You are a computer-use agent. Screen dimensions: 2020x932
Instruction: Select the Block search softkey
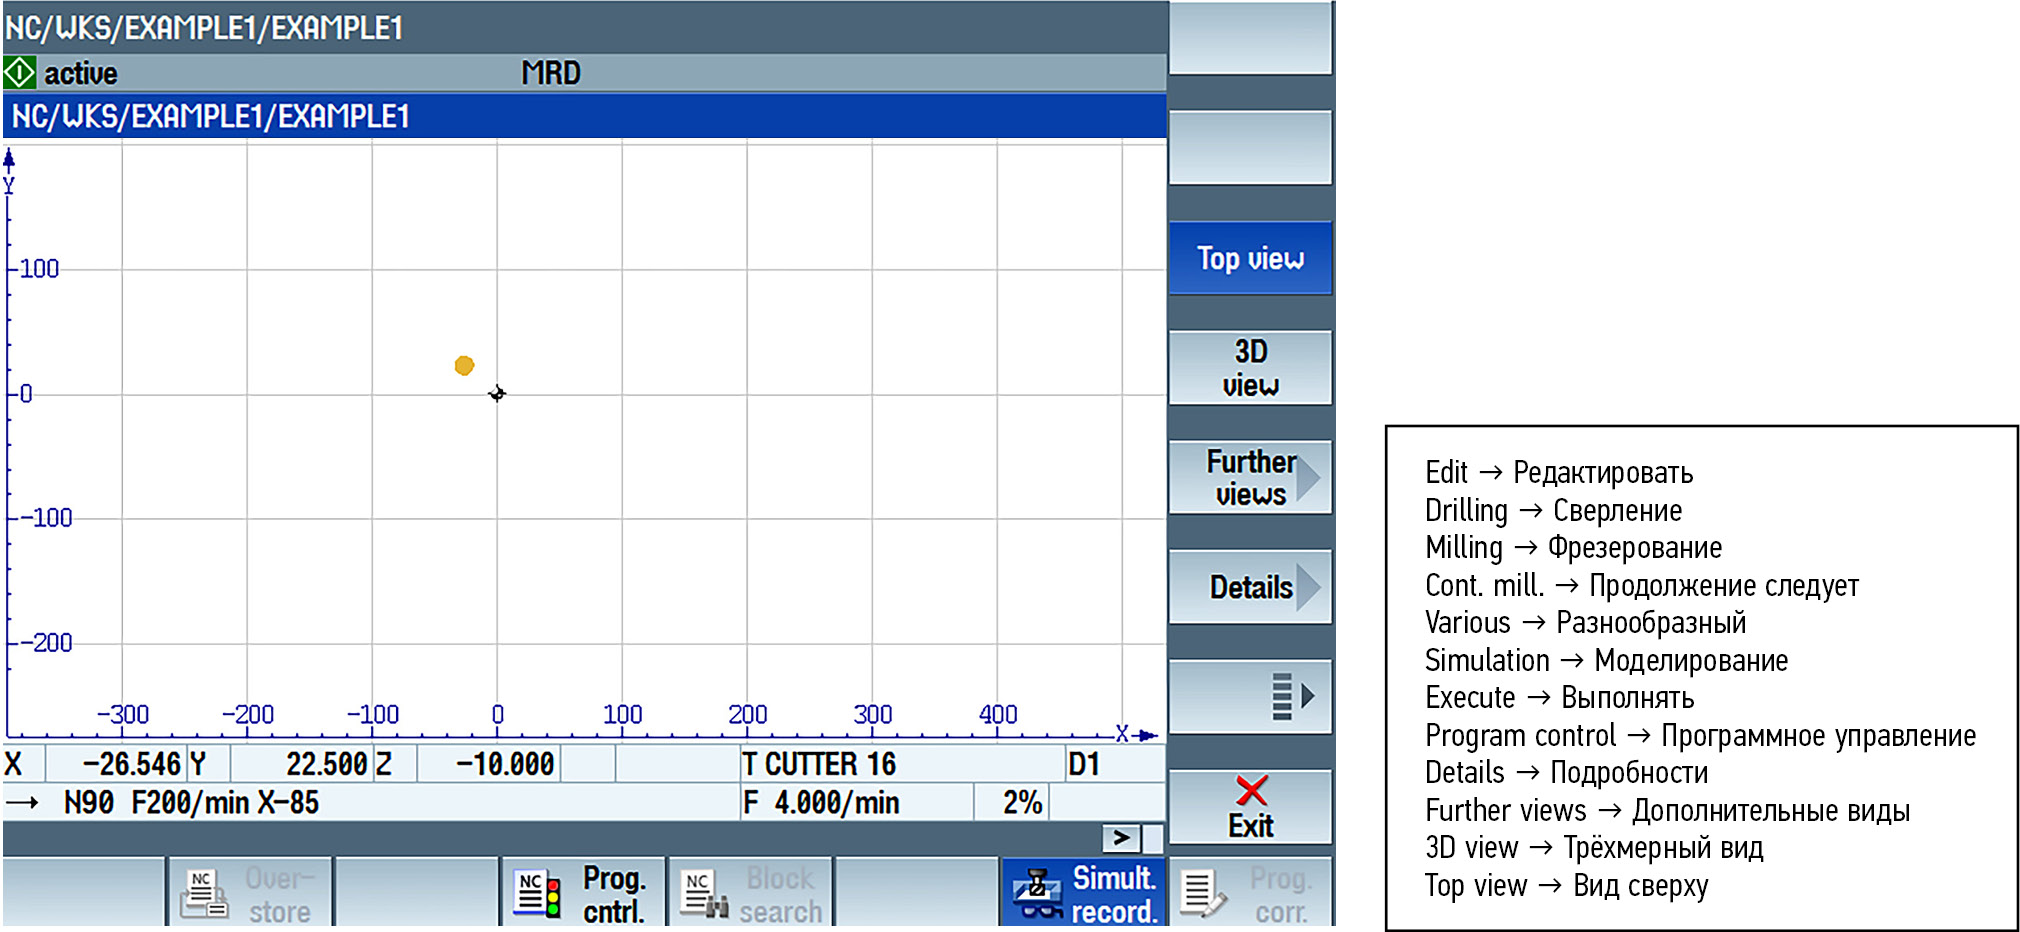750,893
